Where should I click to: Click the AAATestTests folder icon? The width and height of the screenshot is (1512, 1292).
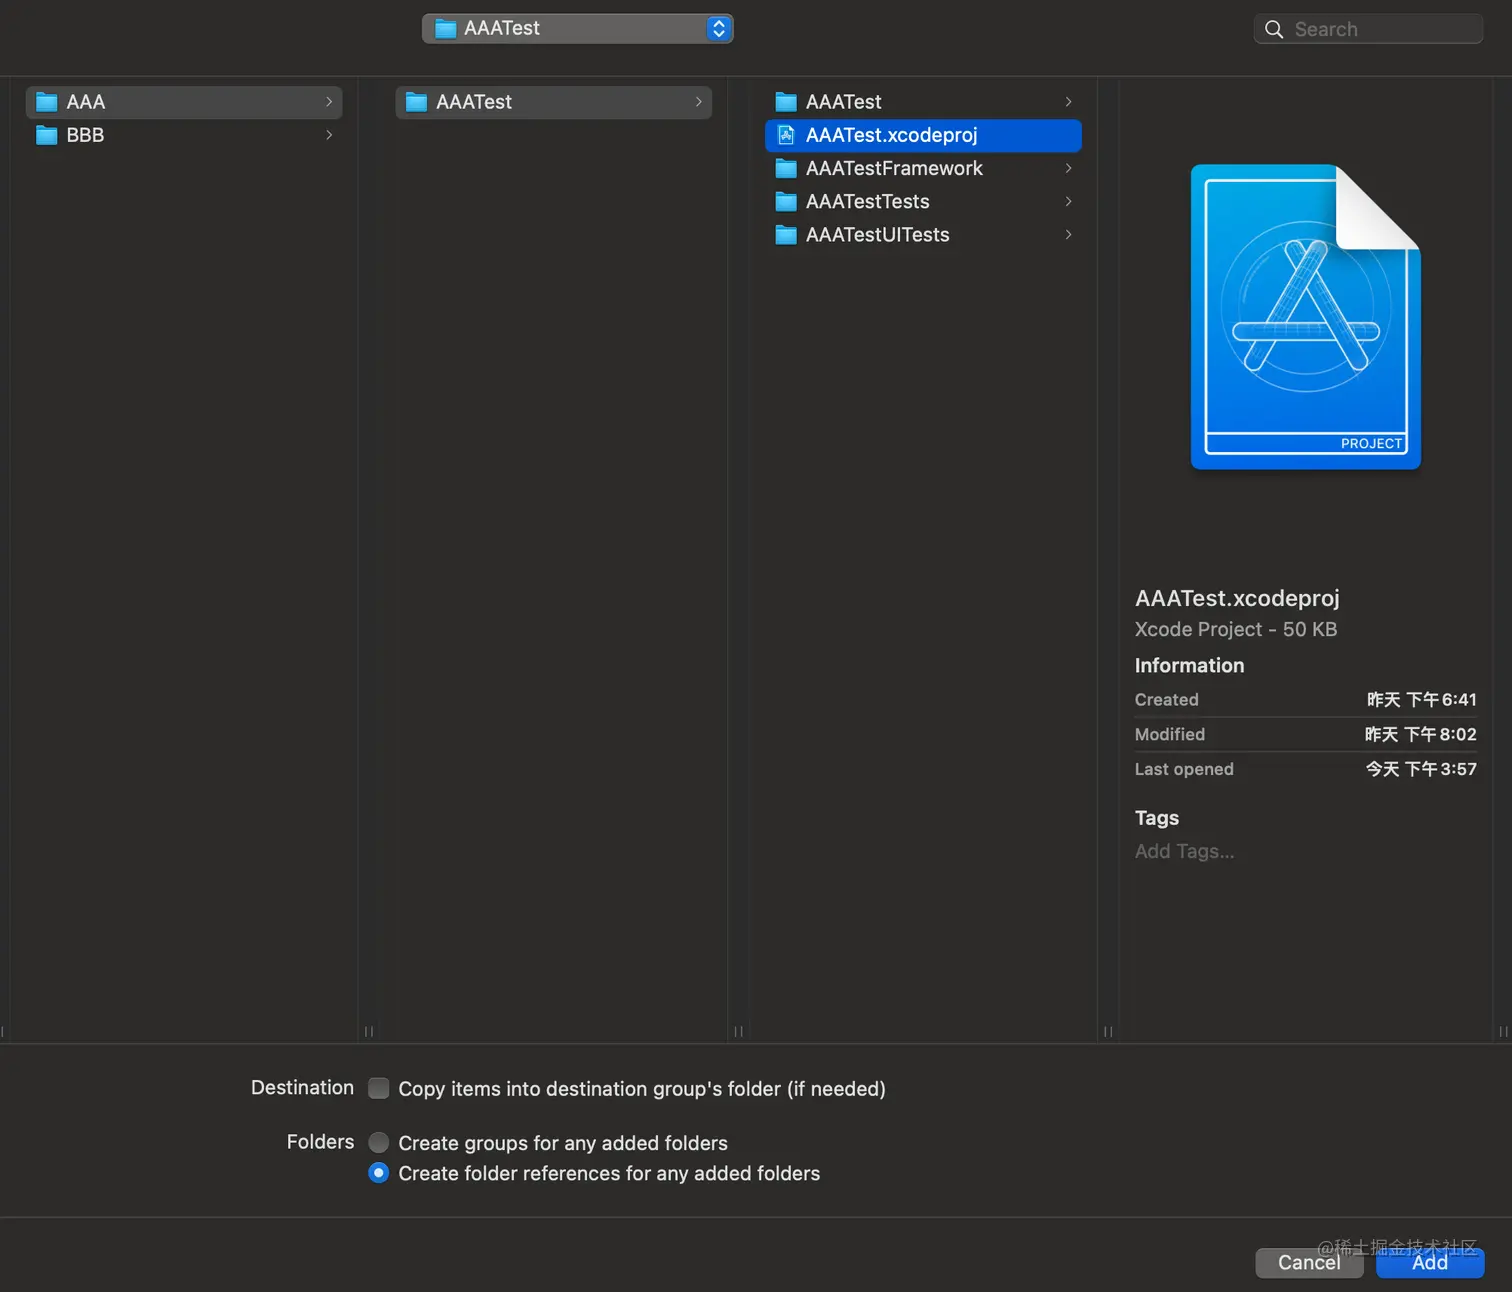tap(786, 201)
